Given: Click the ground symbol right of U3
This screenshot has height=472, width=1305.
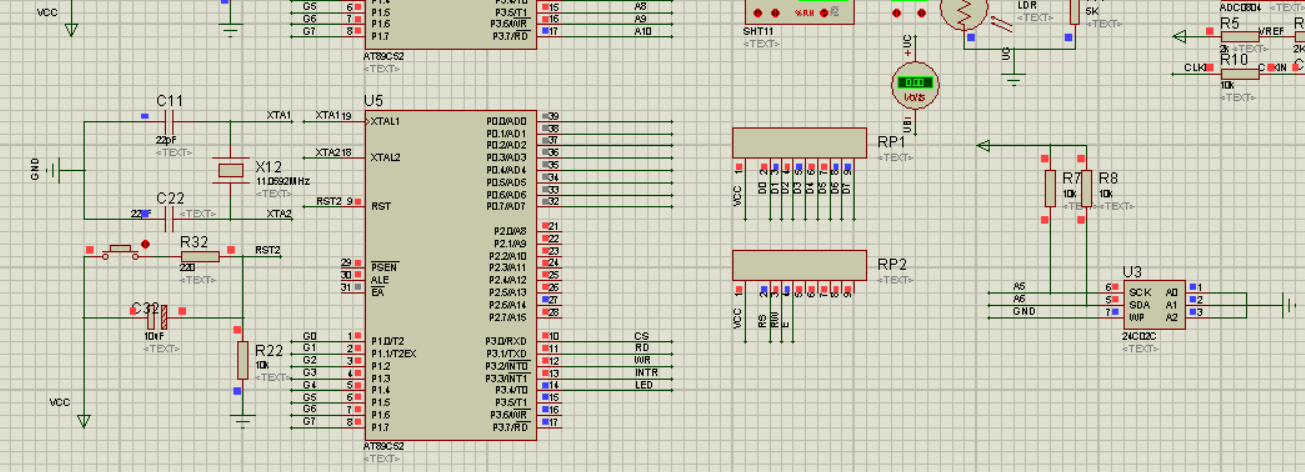Looking at the screenshot, I should (x=1290, y=304).
